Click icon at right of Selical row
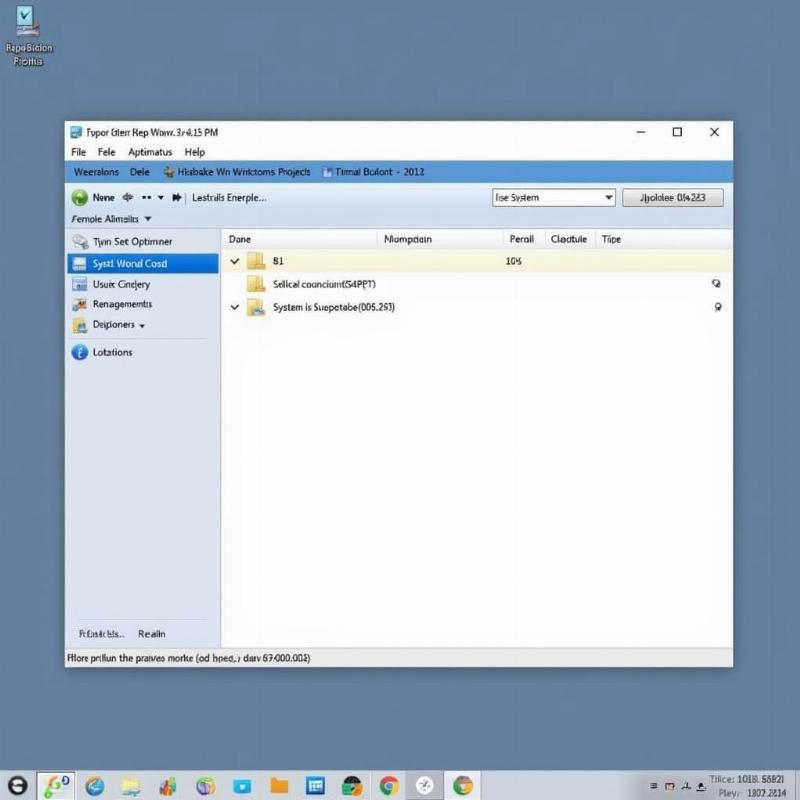 point(716,284)
